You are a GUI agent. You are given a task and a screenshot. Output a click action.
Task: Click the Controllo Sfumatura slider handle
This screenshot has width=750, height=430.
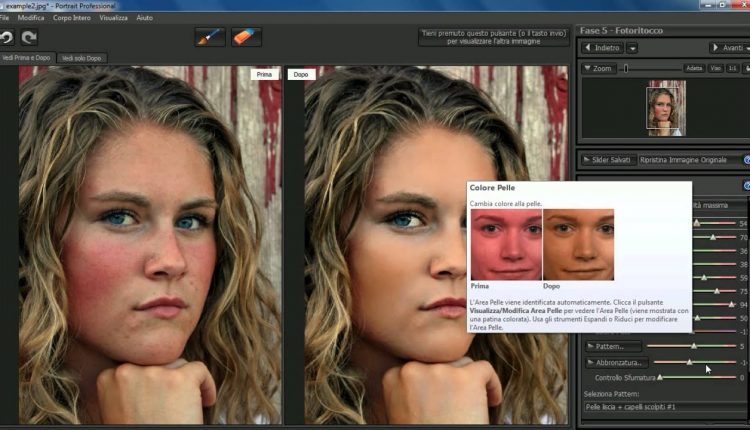pos(660,377)
